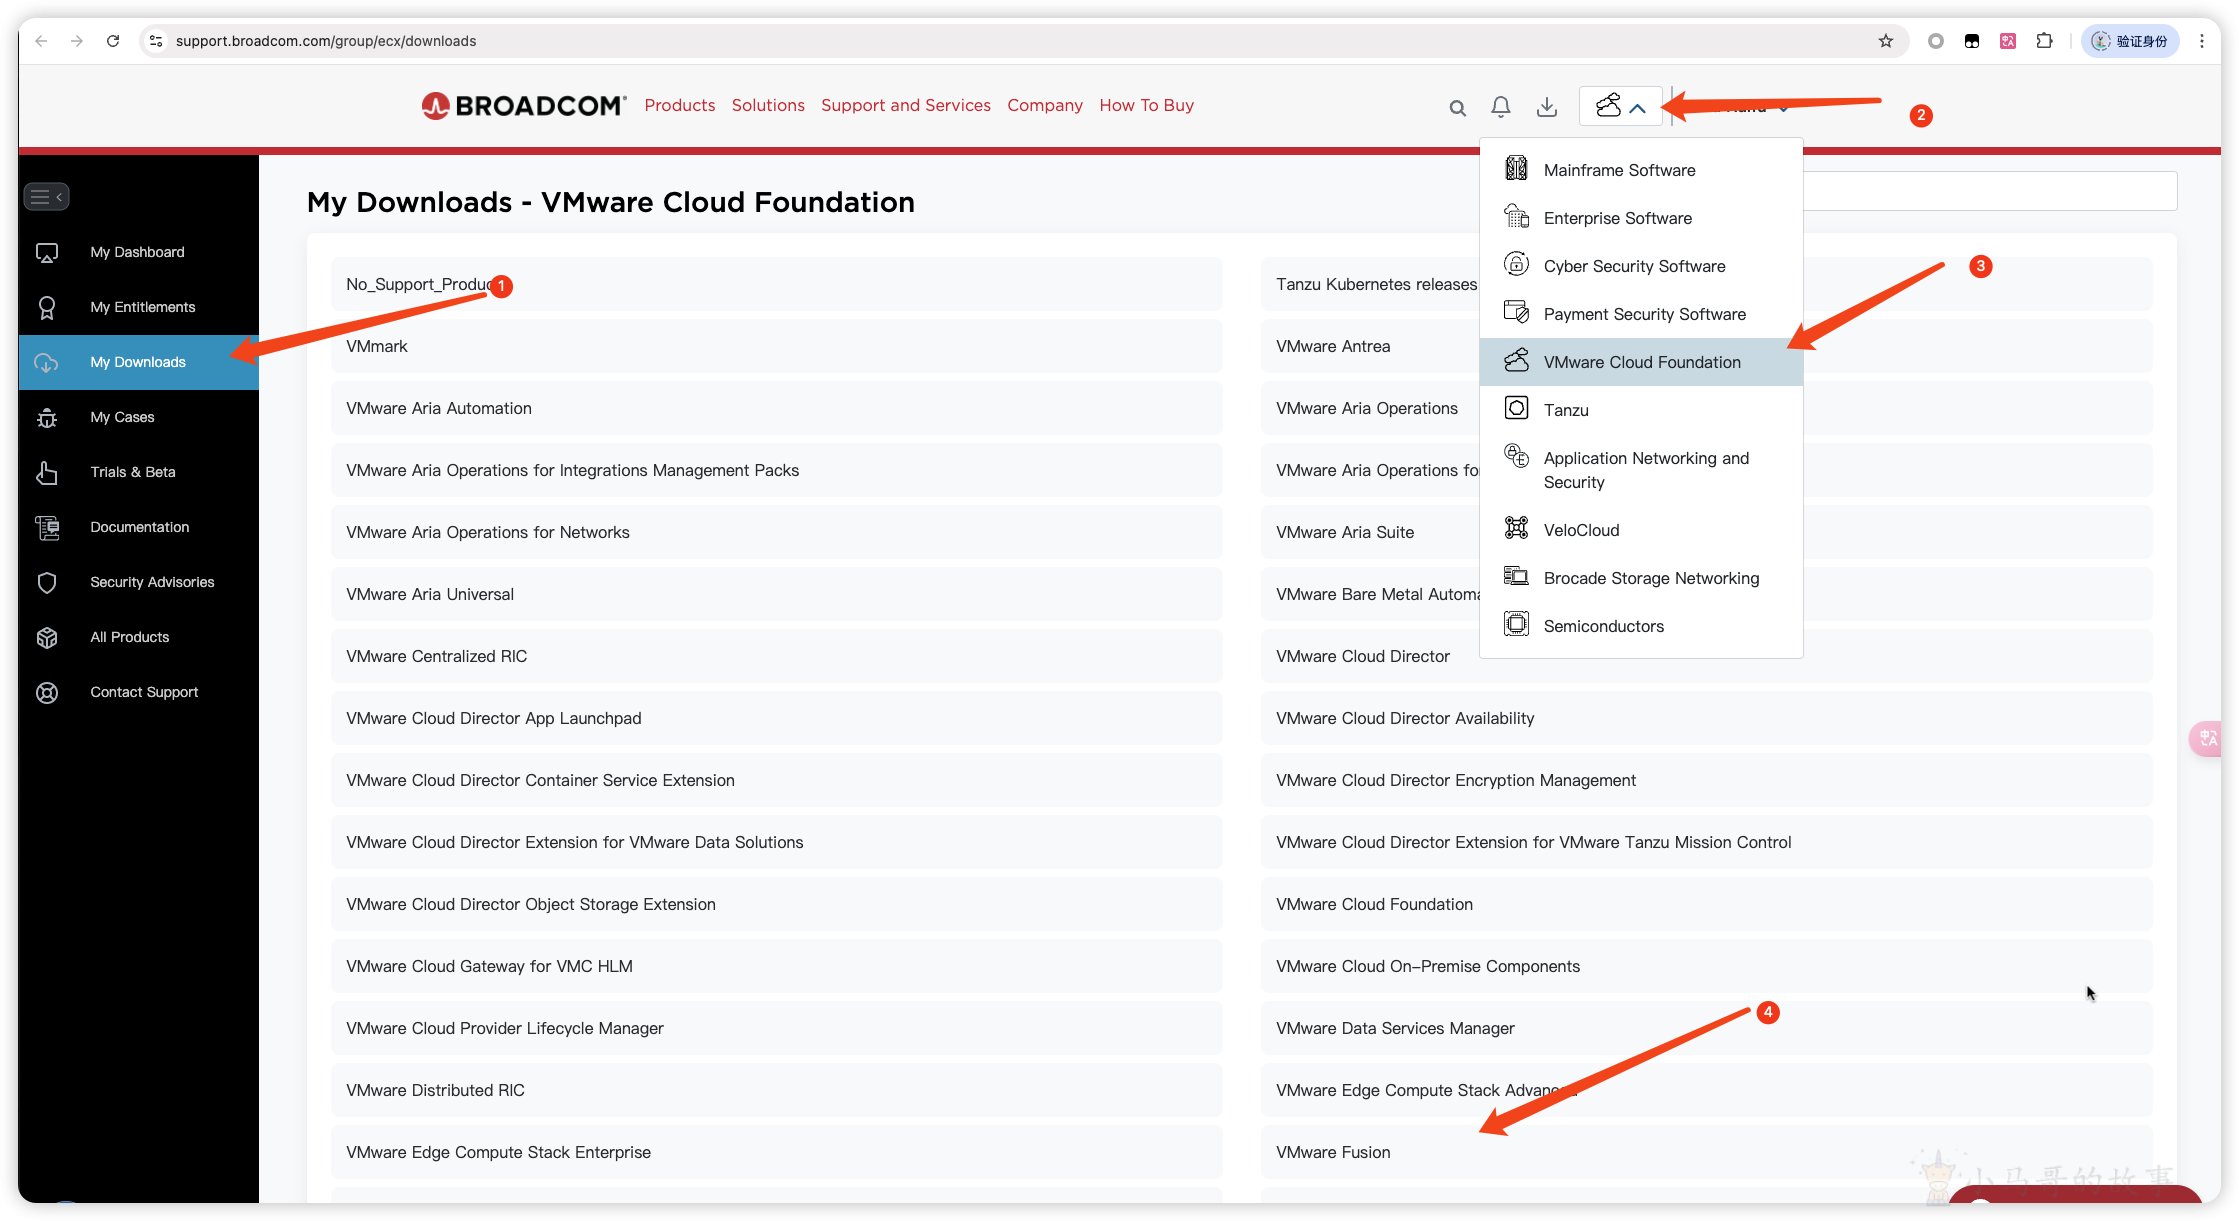Open the notifications bell icon
Image resolution: width=2239 pixels, height=1221 pixels.
click(1501, 107)
